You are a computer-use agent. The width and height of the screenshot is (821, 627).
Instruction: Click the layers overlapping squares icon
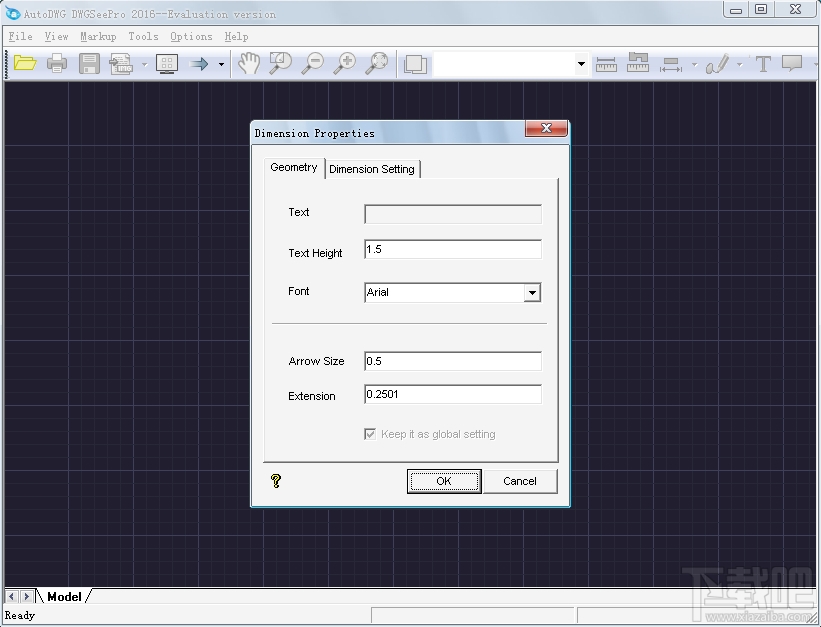click(415, 64)
